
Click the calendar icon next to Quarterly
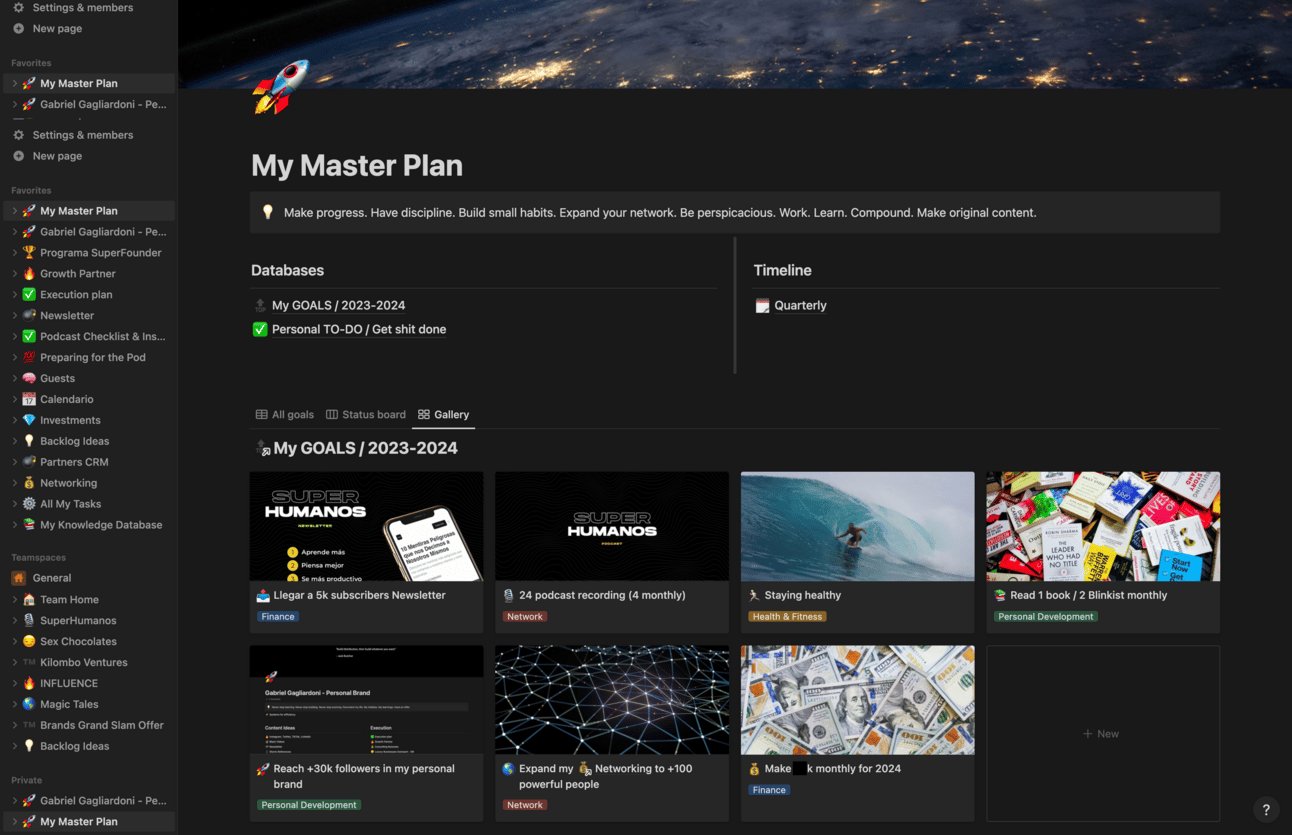tap(762, 306)
